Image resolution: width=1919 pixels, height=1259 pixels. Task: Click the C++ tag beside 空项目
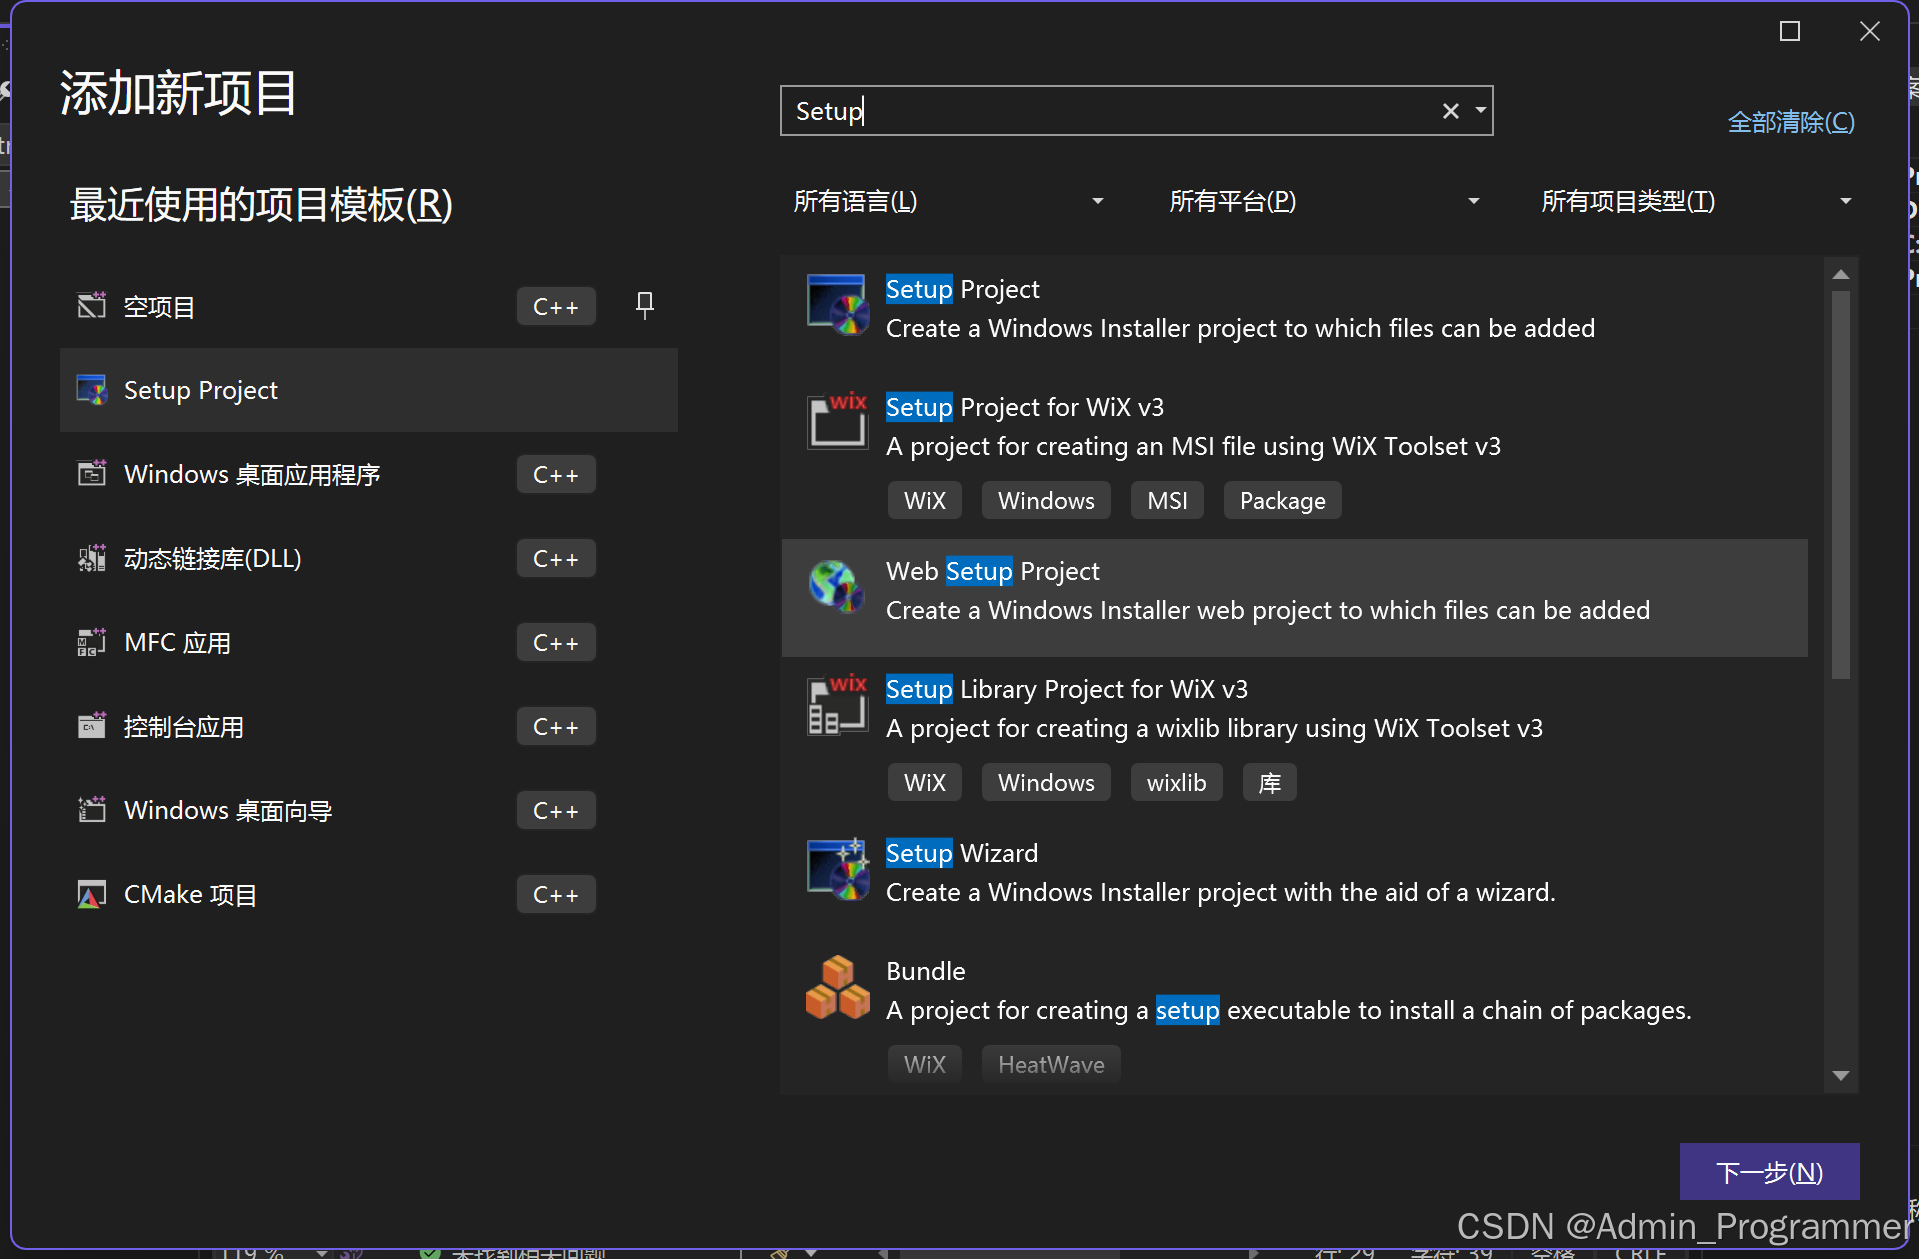(x=556, y=306)
